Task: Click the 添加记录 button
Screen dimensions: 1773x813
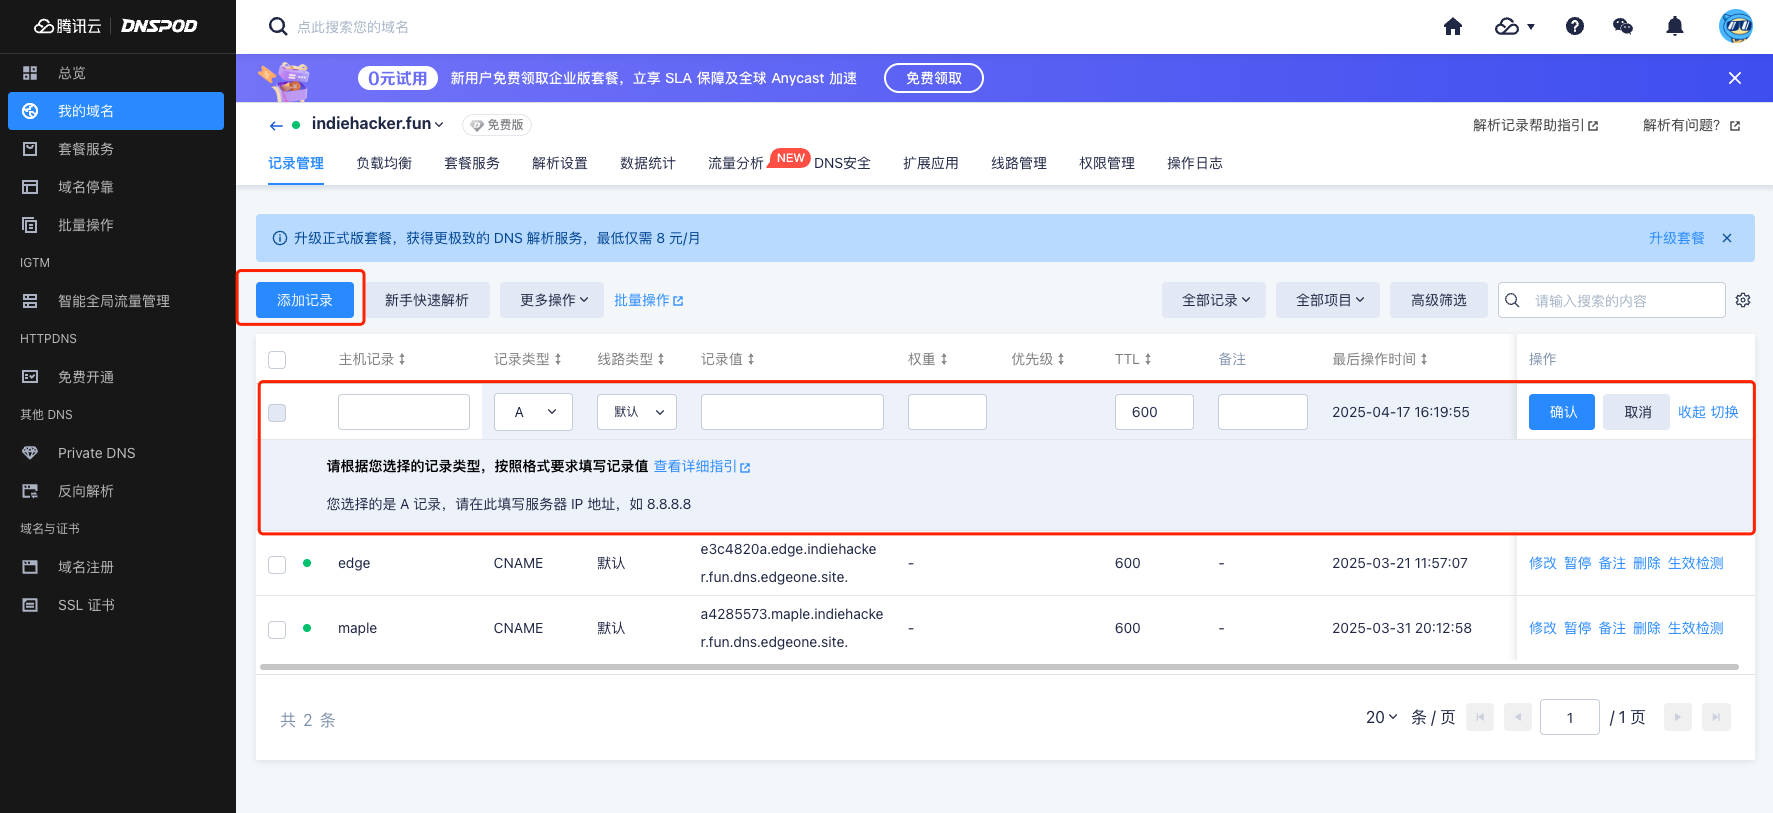Action: pos(305,300)
